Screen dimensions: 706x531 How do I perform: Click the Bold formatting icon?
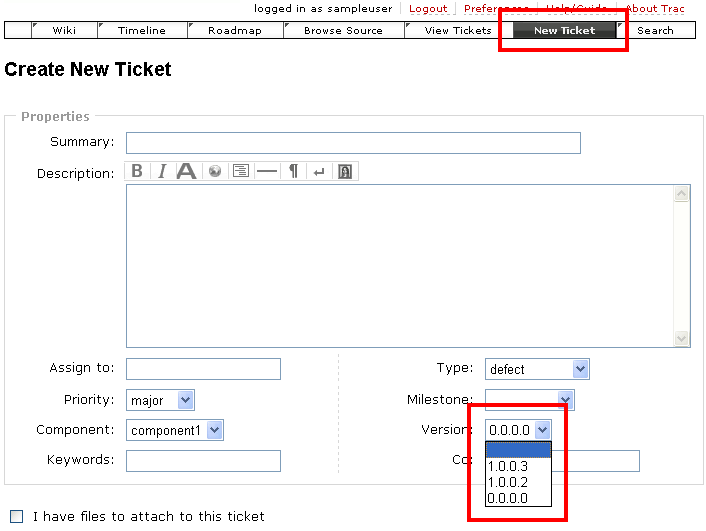pyautogui.click(x=137, y=171)
